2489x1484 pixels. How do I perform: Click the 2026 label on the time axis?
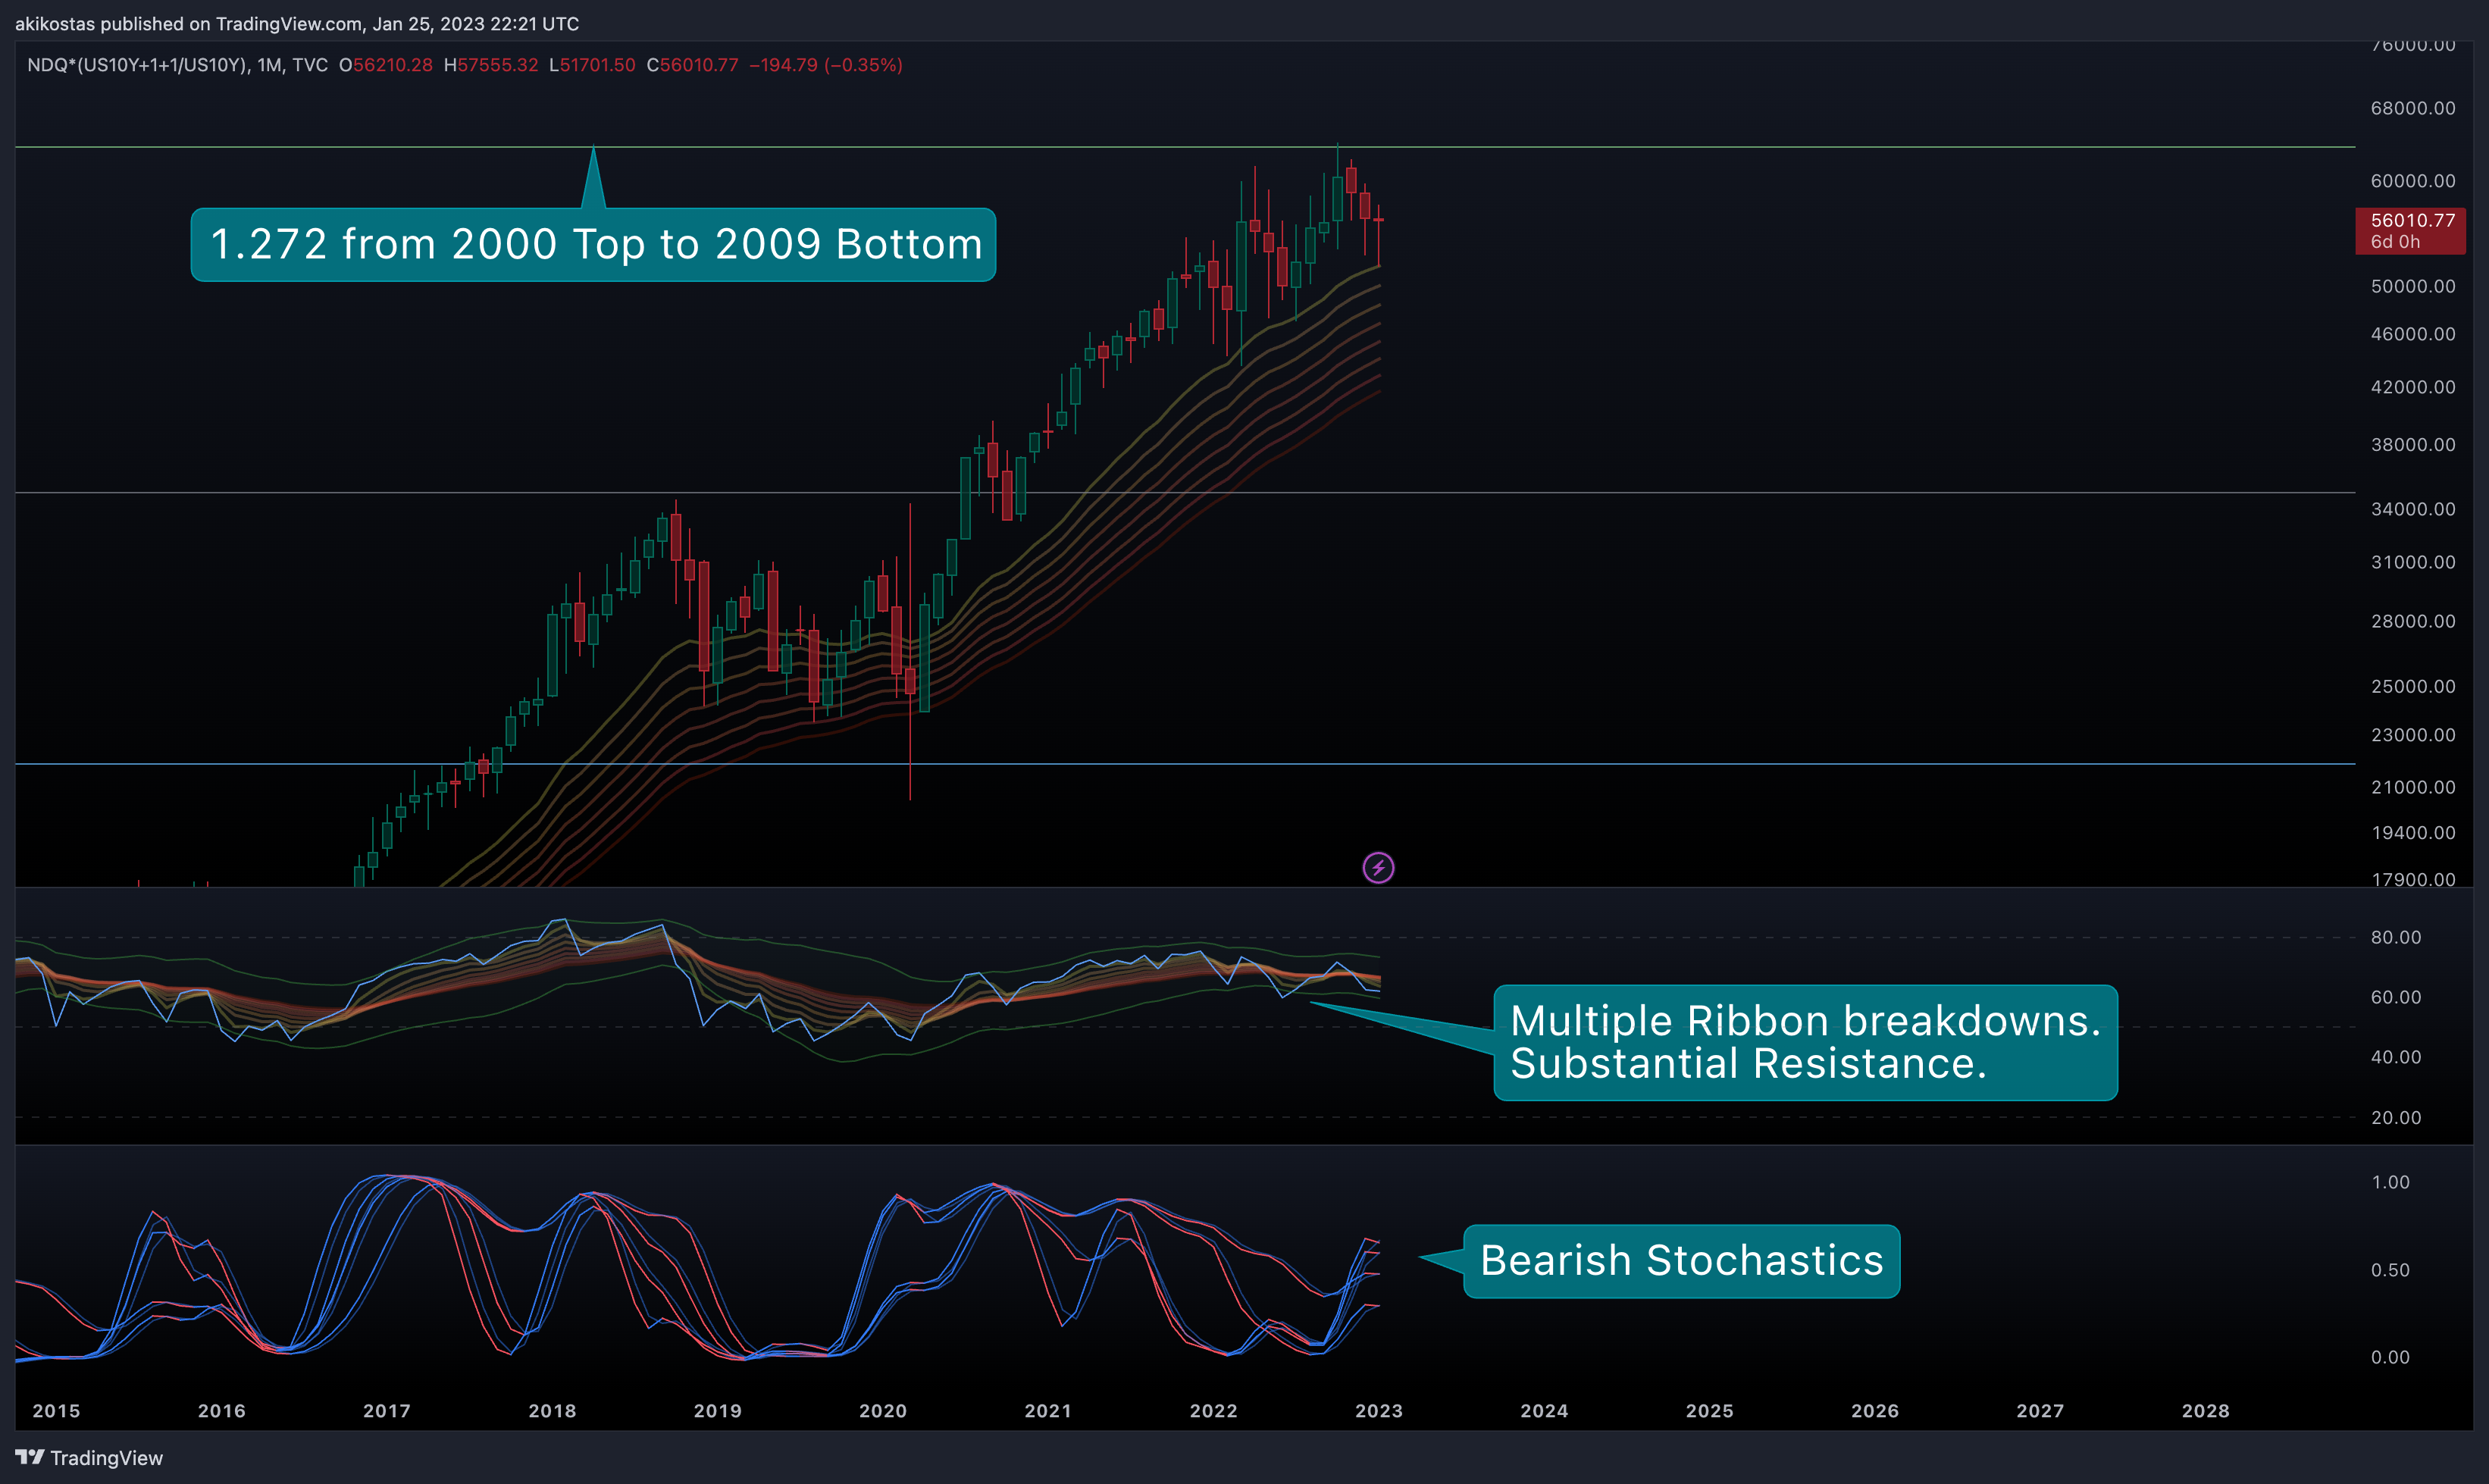pyautogui.click(x=1875, y=1411)
